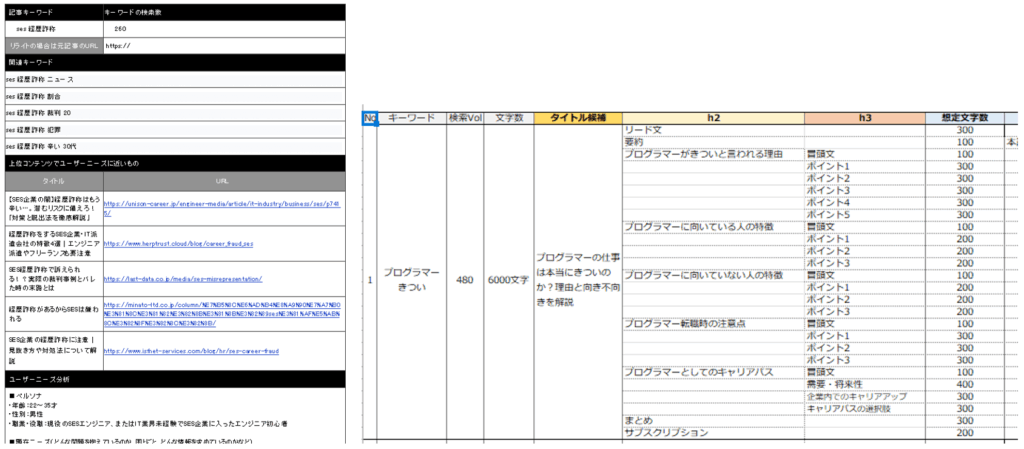Select the 'タイトル' column header, left table
Screen dimensions: 1024x449
[54, 181]
